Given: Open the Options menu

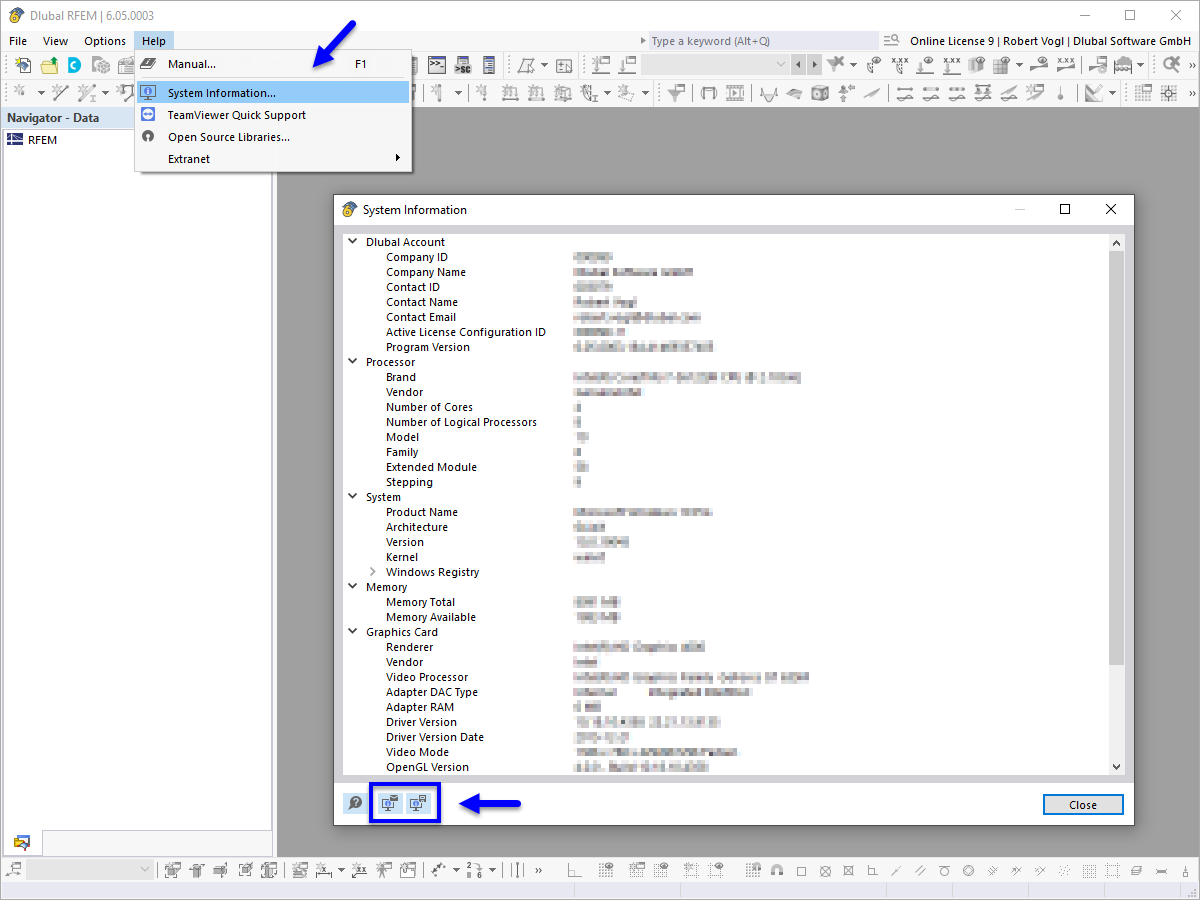Looking at the screenshot, I should 105,41.
